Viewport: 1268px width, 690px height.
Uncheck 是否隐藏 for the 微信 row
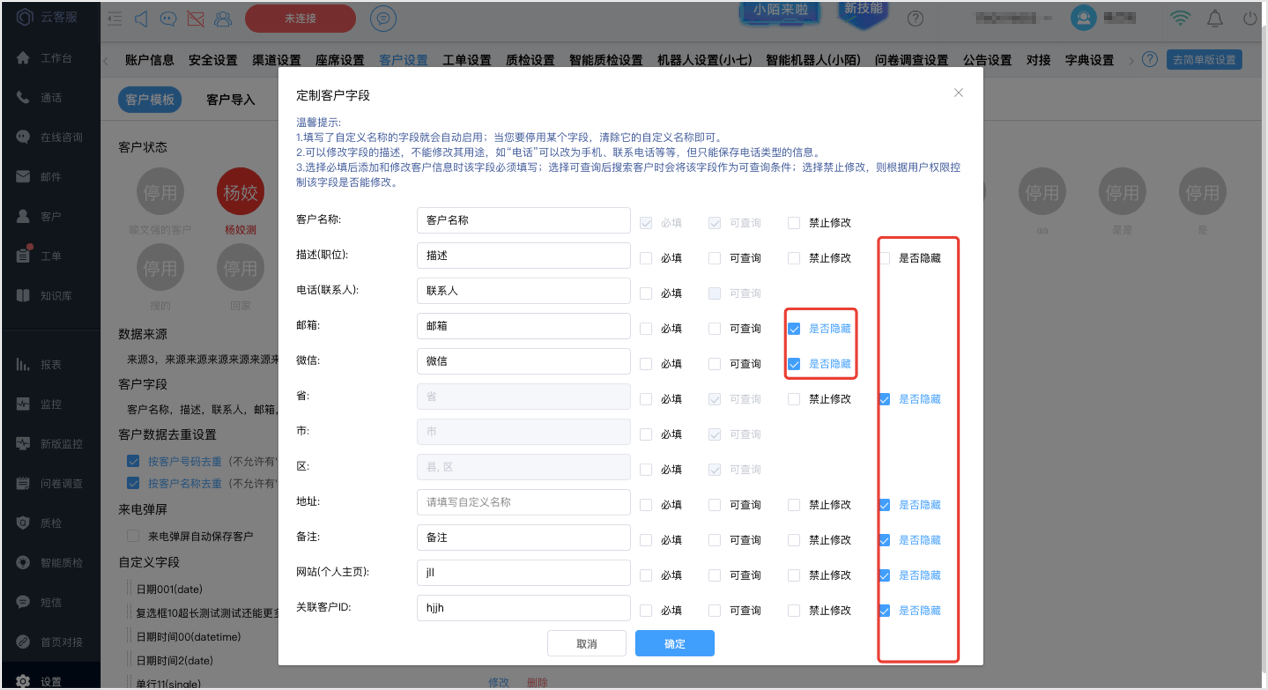point(794,364)
